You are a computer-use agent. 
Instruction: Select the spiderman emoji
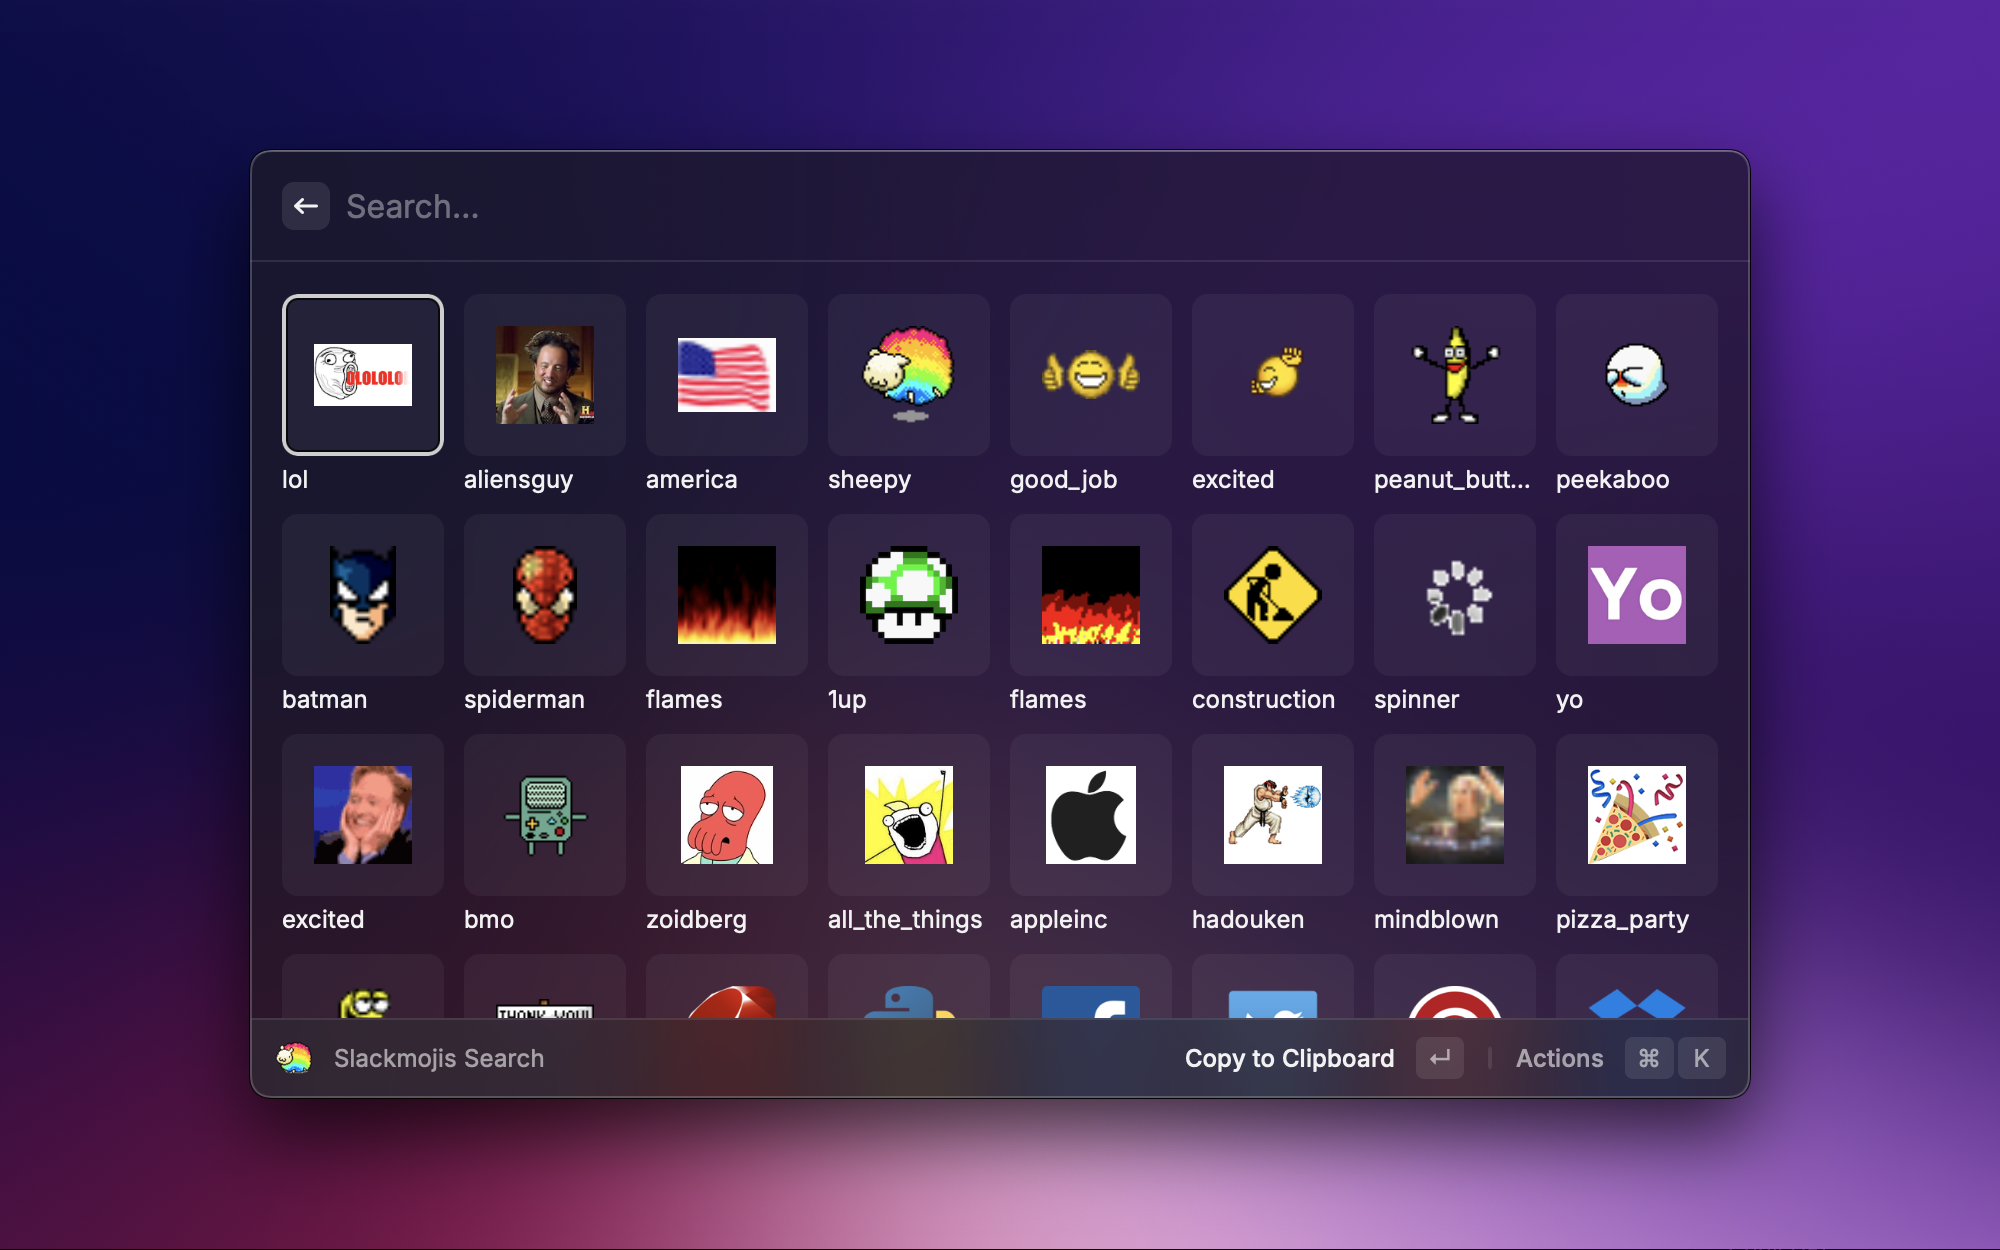(545, 595)
